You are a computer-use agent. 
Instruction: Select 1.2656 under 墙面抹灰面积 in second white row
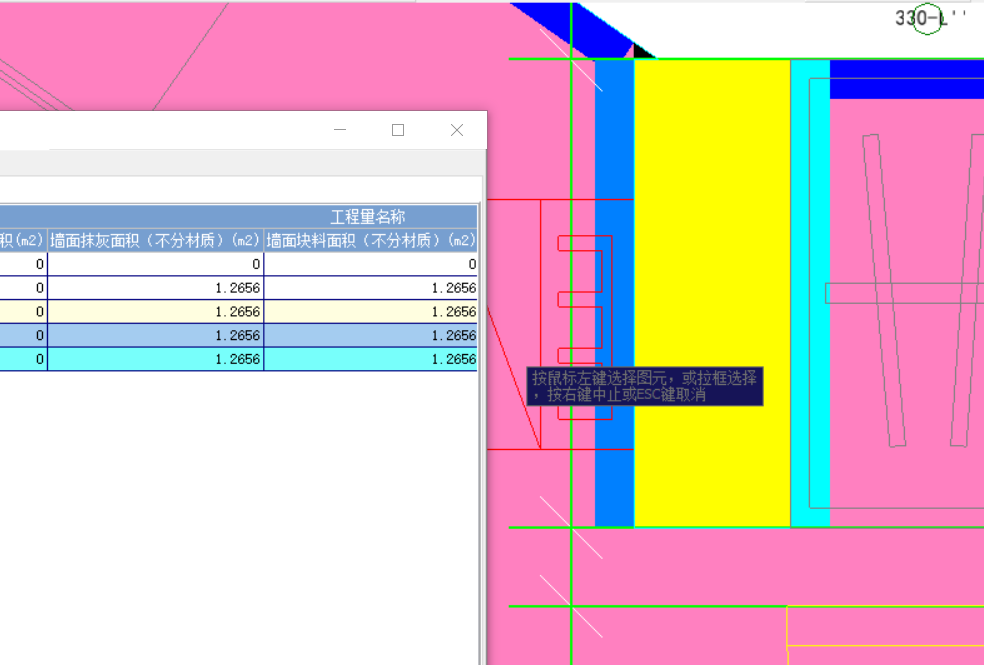(x=155, y=288)
